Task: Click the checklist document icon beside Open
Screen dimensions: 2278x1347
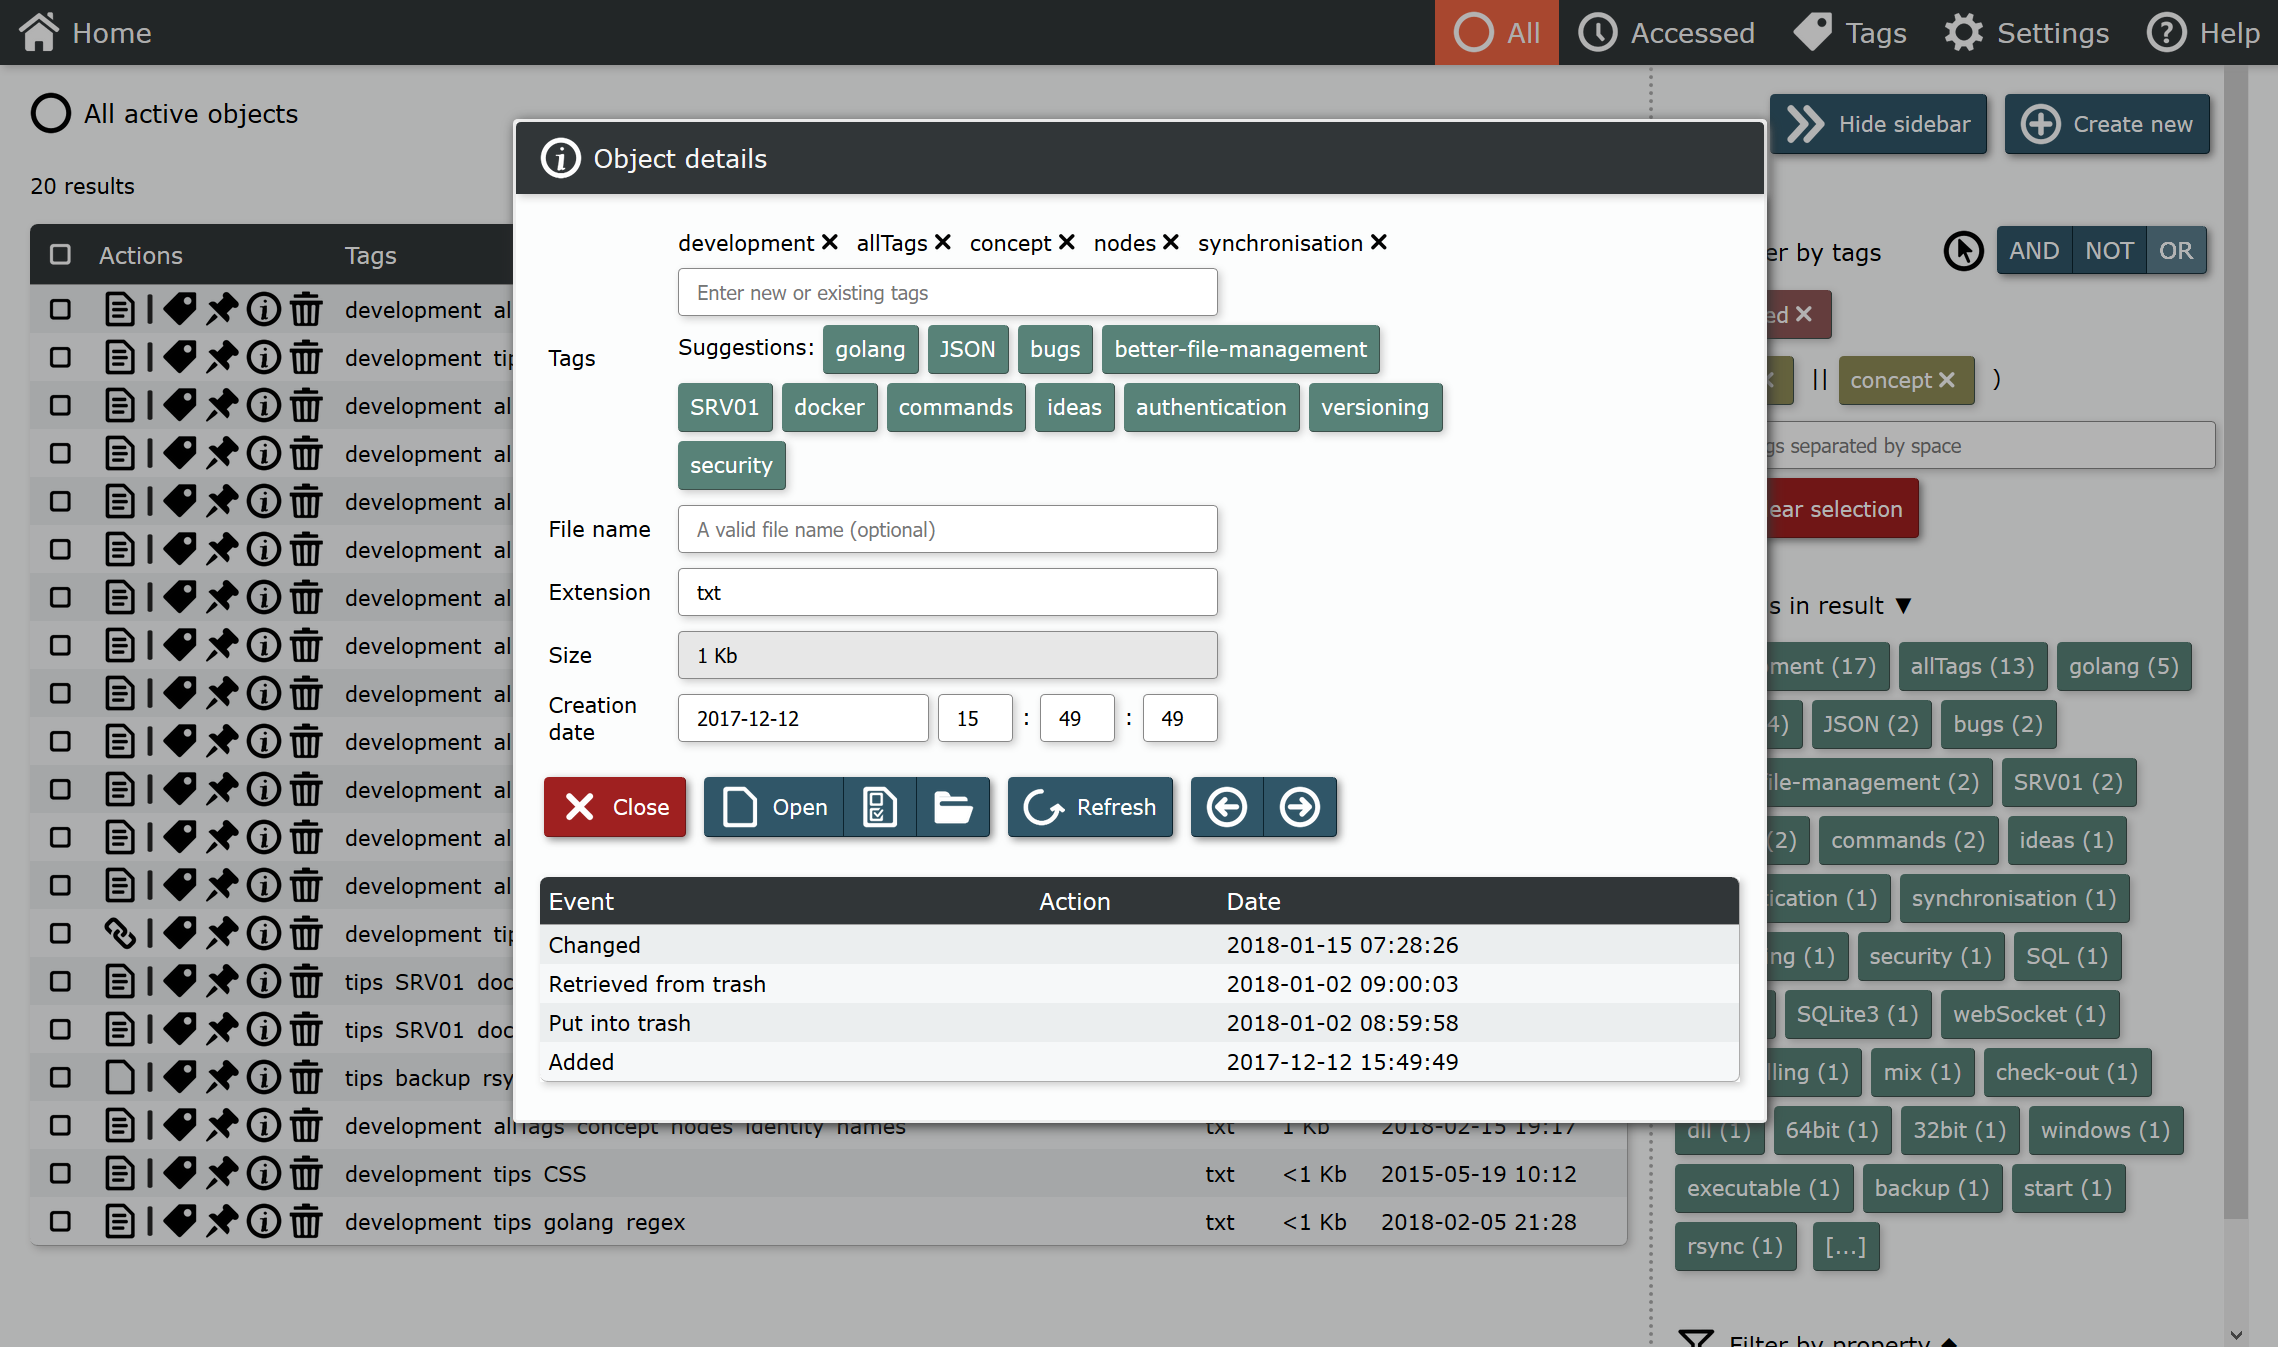Action: [x=880, y=807]
